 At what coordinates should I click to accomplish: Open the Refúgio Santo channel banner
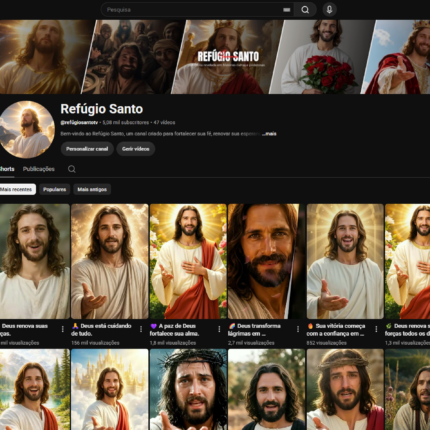tap(215, 57)
